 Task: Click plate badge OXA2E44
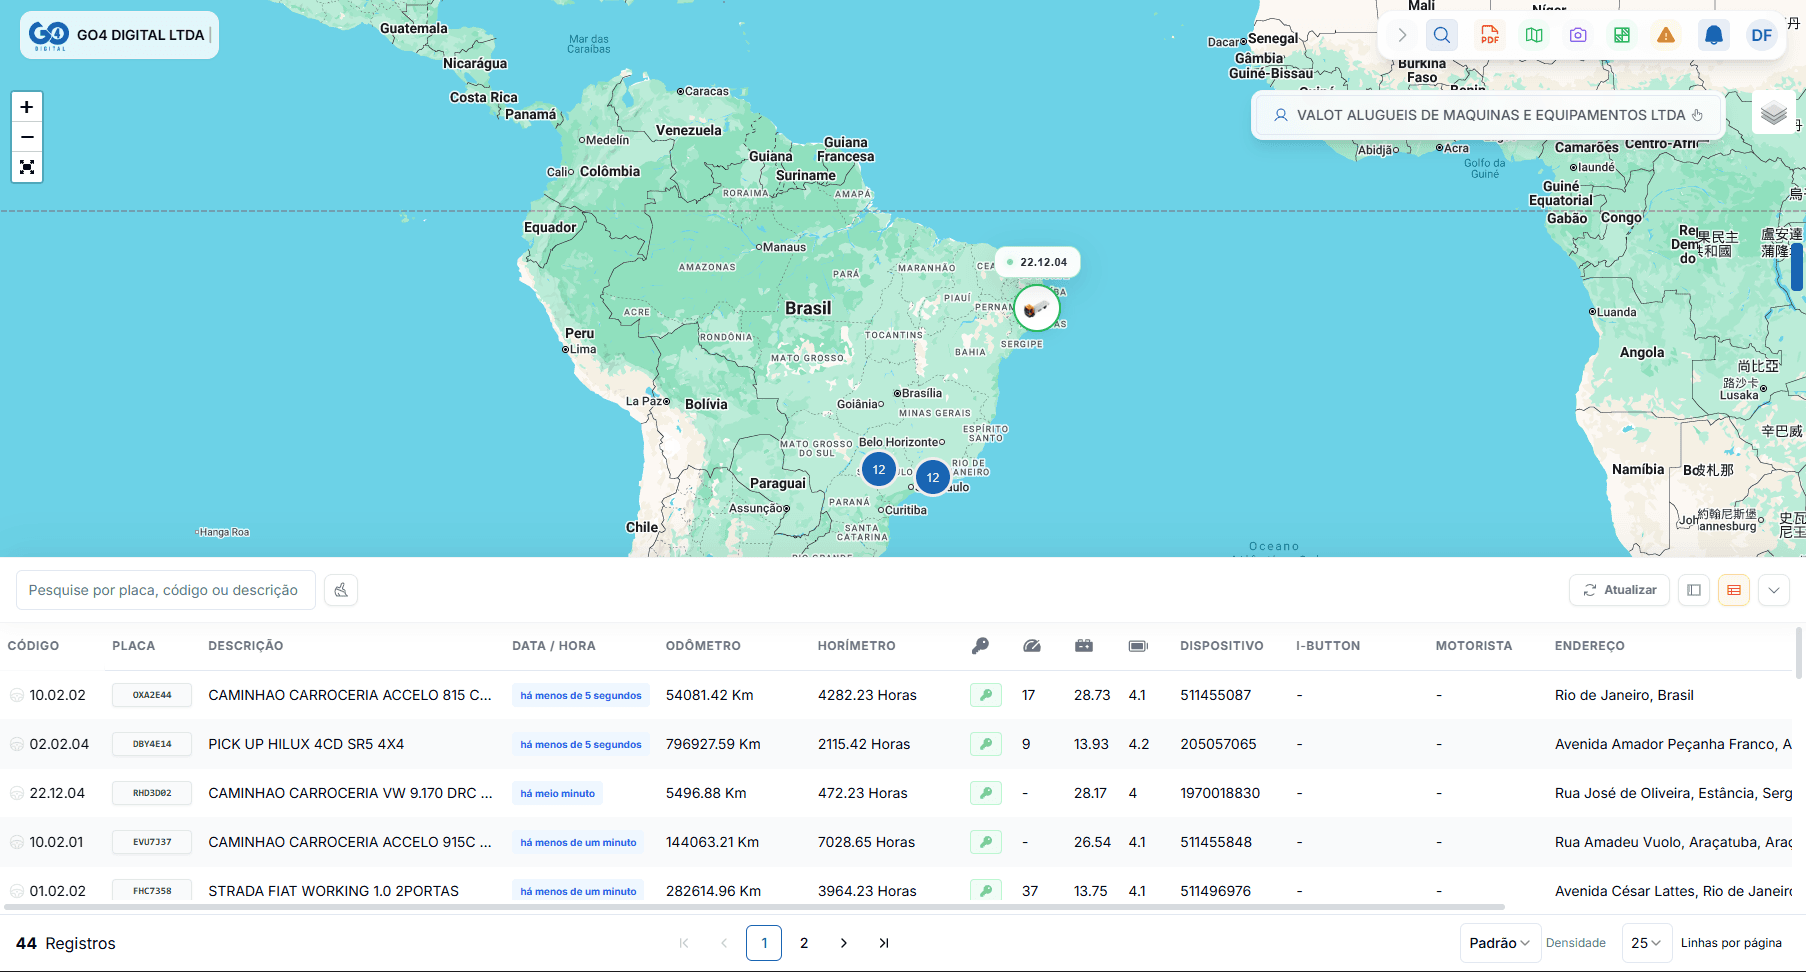click(x=152, y=695)
